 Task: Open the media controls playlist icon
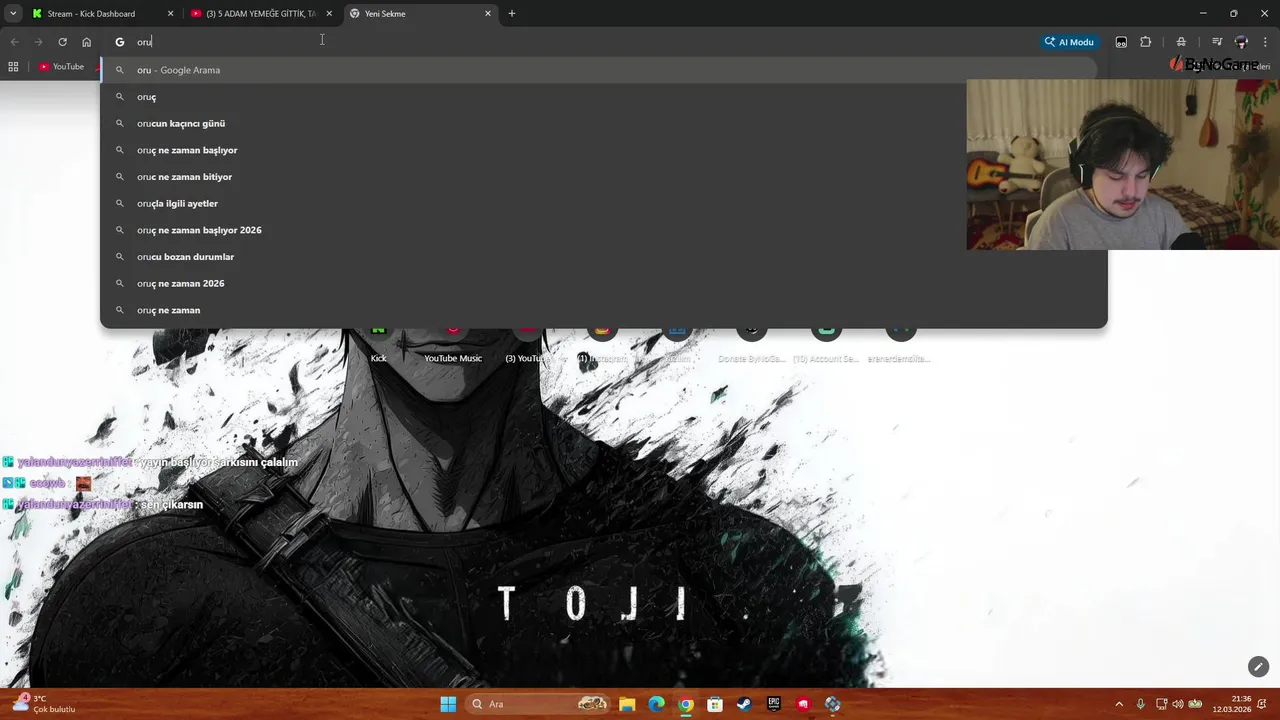(x=1217, y=42)
